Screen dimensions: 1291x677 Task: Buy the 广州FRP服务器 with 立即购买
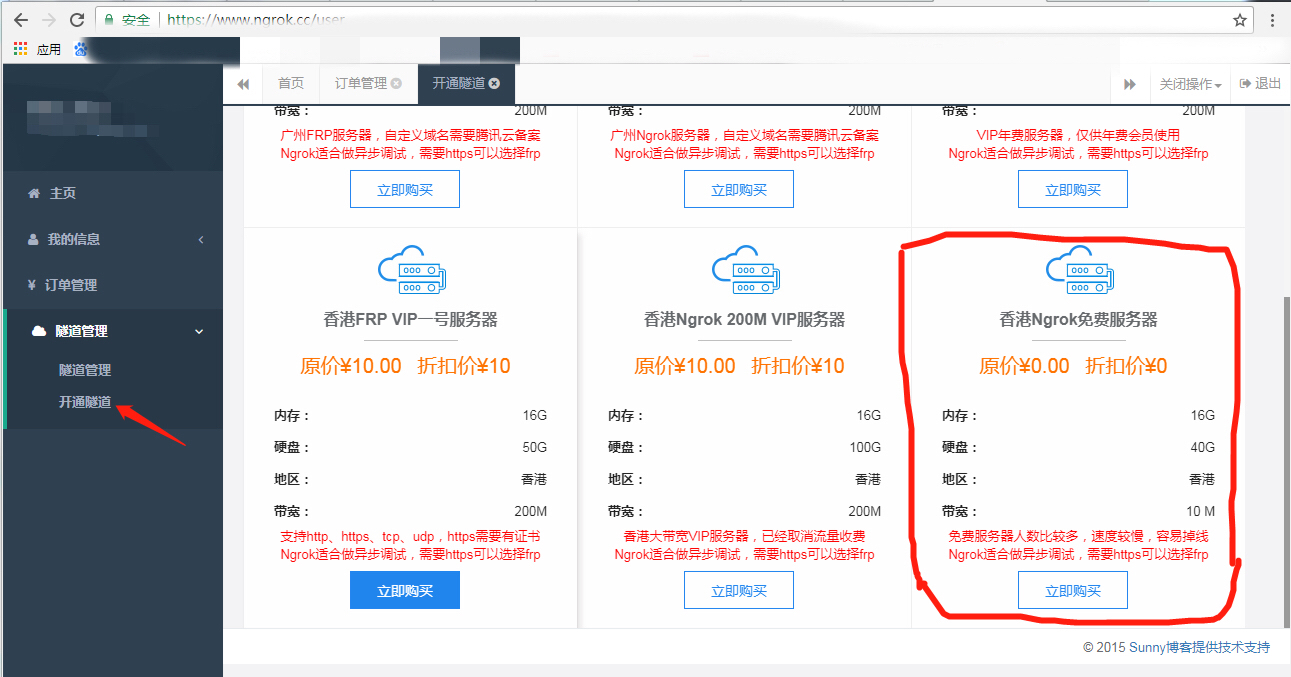tap(405, 189)
